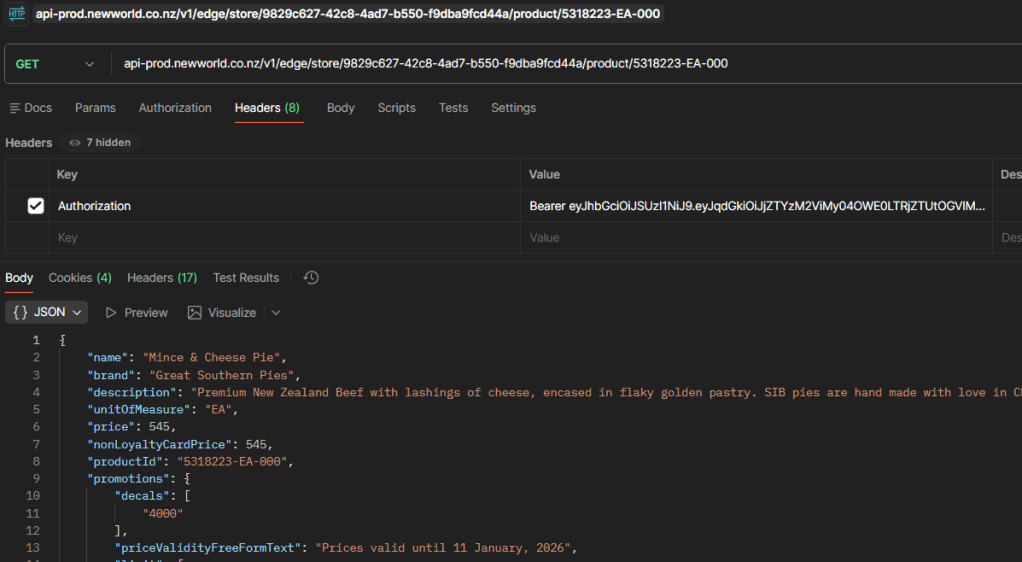Show the Test Results tab
This screenshot has width=1022, height=562.
(x=246, y=278)
